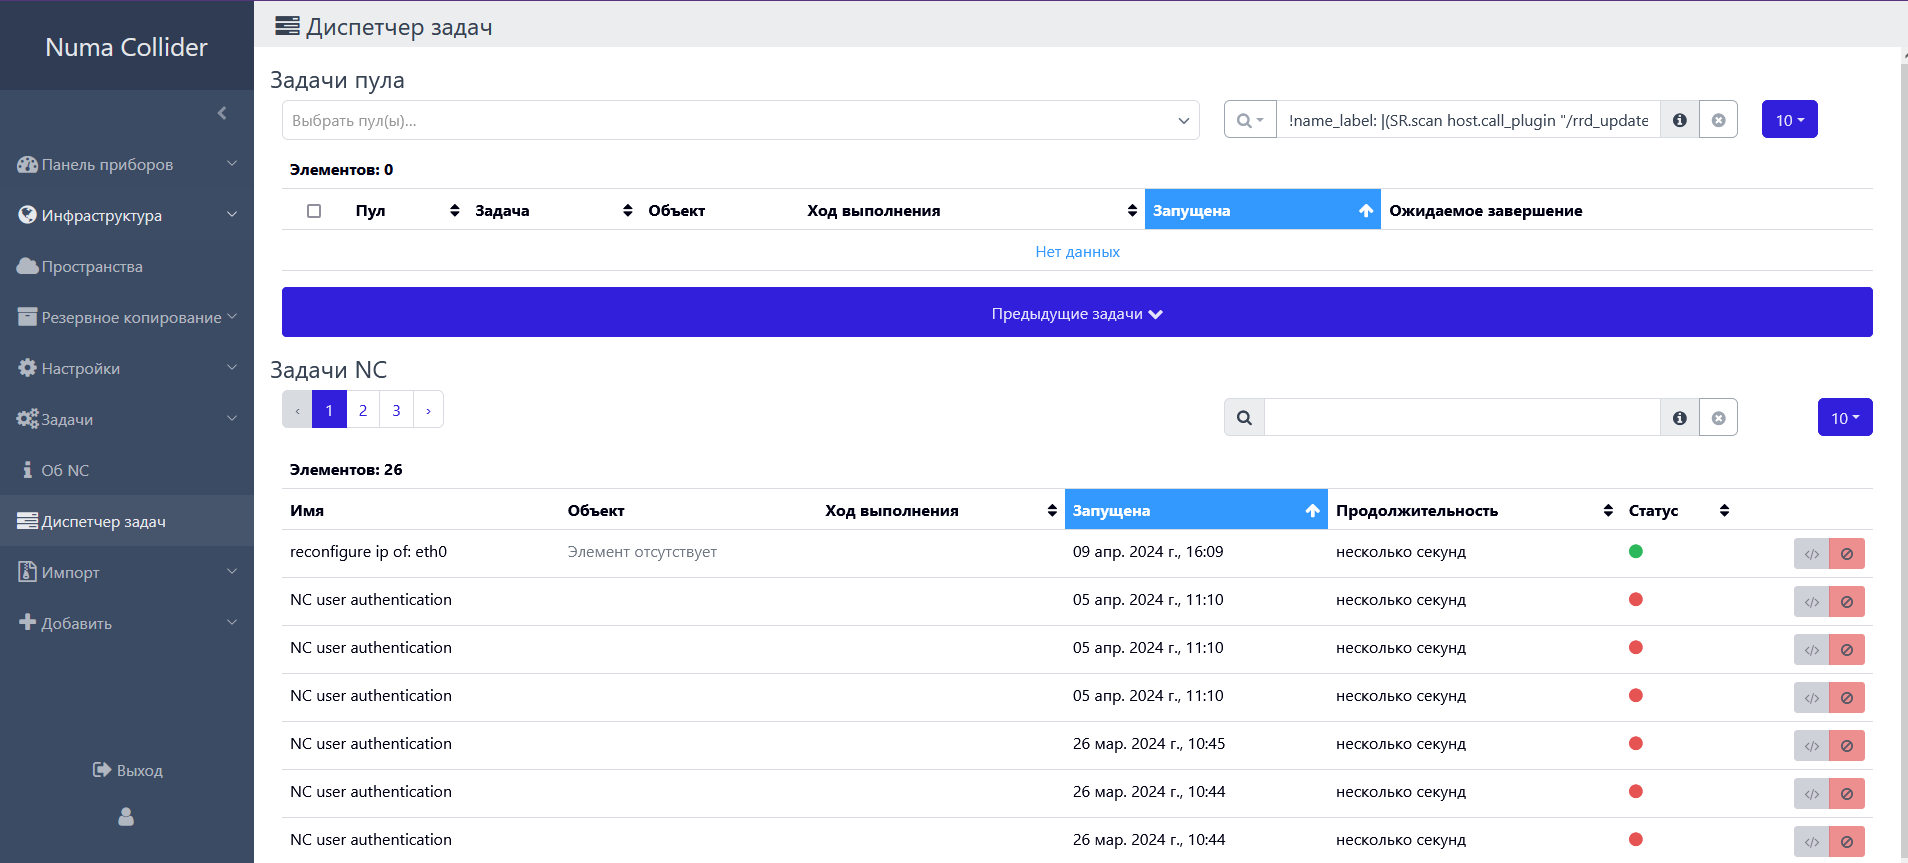The height and width of the screenshot is (863, 1908).
Task: Open the Выбрать пул(ы) dropdown
Action: 740,120
